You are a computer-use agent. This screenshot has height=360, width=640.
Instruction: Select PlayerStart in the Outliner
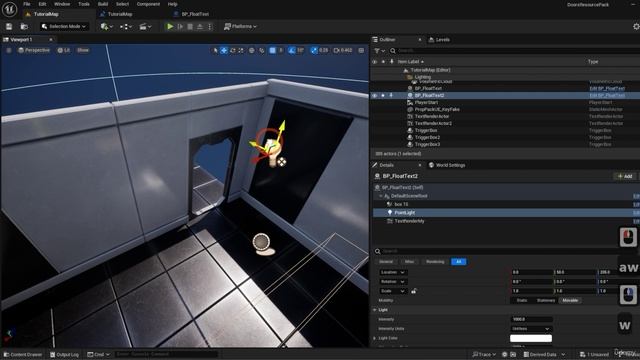pos(426,102)
